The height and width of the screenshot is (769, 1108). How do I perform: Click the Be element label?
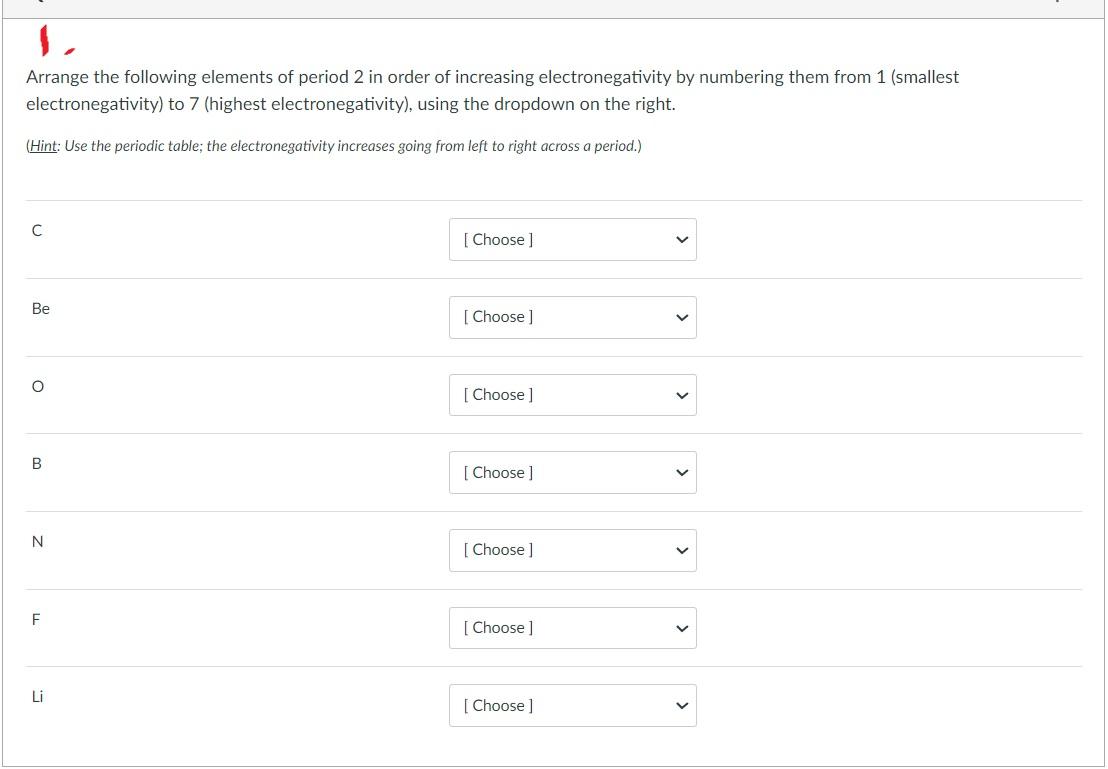[40, 308]
